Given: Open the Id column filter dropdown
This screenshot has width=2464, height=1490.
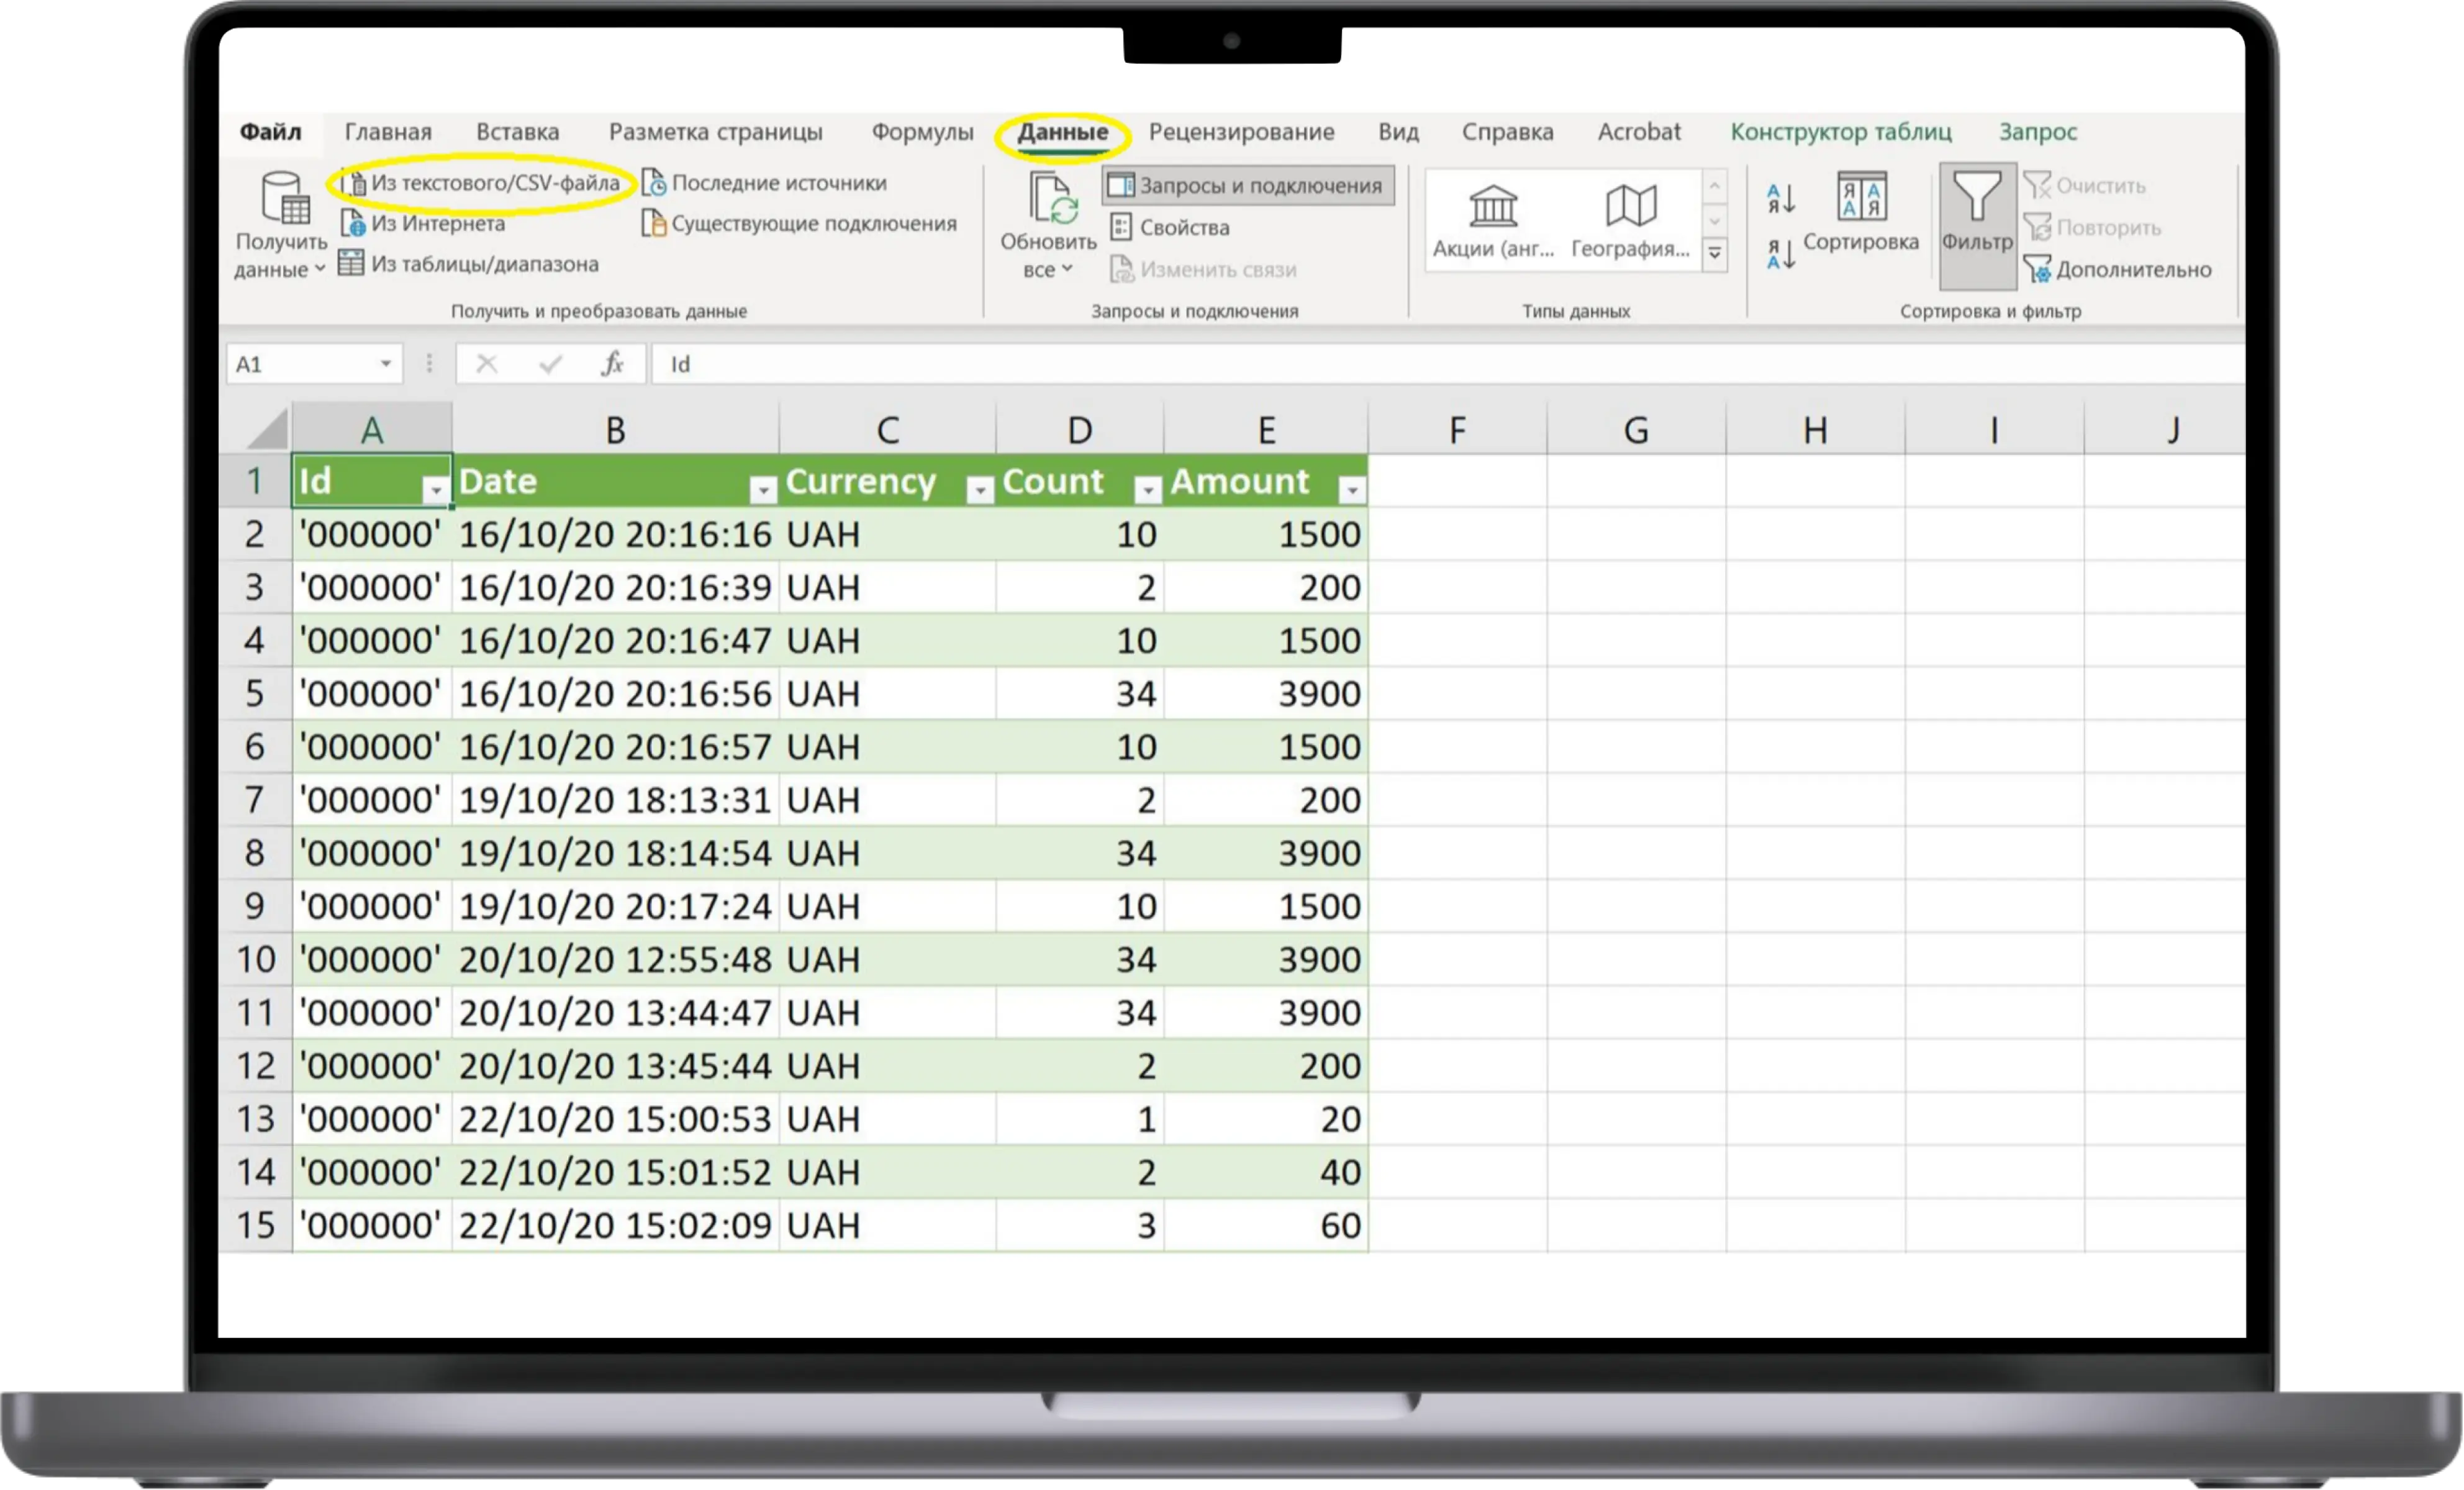Looking at the screenshot, I should (x=435, y=490).
